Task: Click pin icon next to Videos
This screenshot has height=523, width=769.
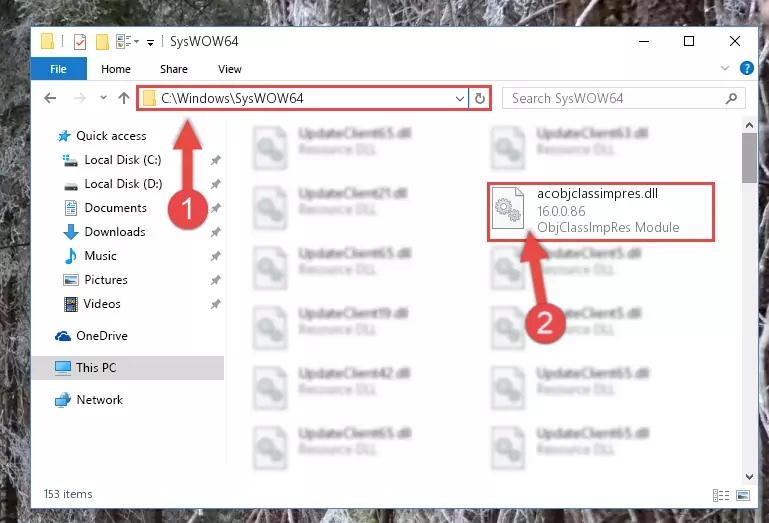Action: pos(215,304)
